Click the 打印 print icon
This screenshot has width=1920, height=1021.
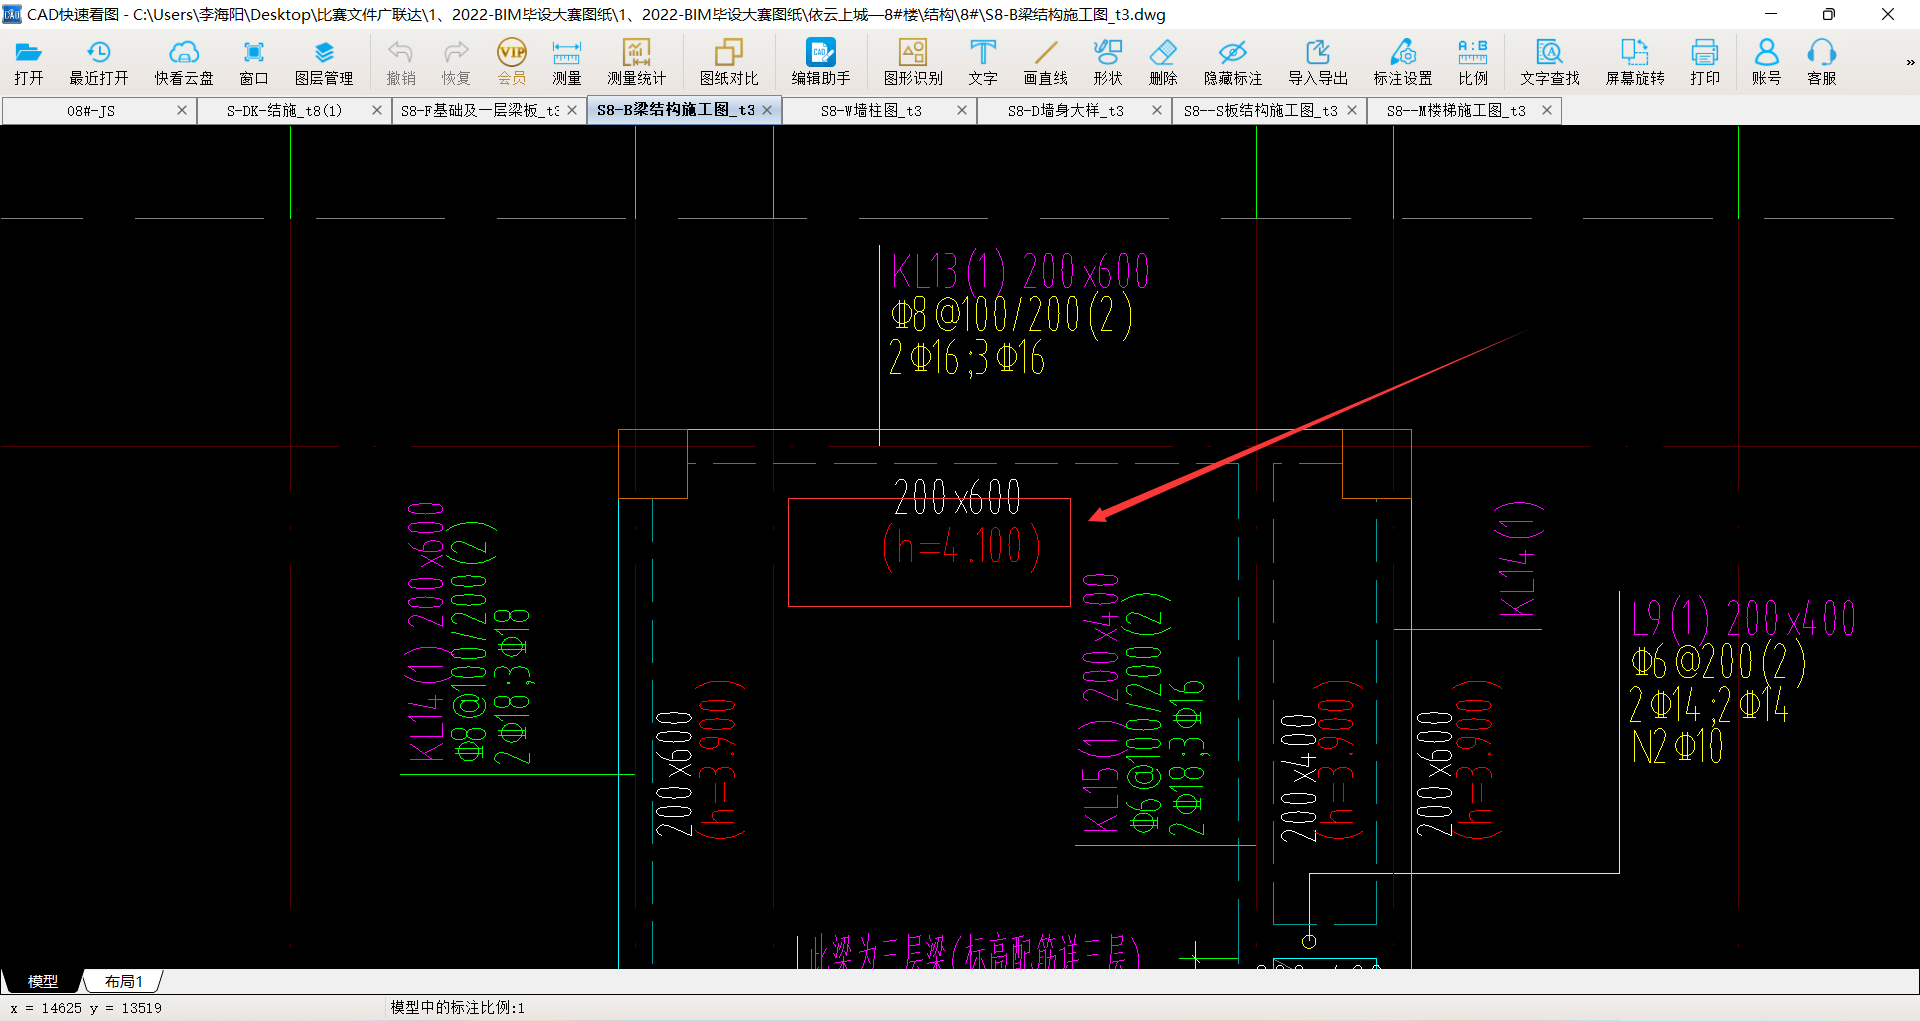pyautogui.click(x=1705, y=62)
